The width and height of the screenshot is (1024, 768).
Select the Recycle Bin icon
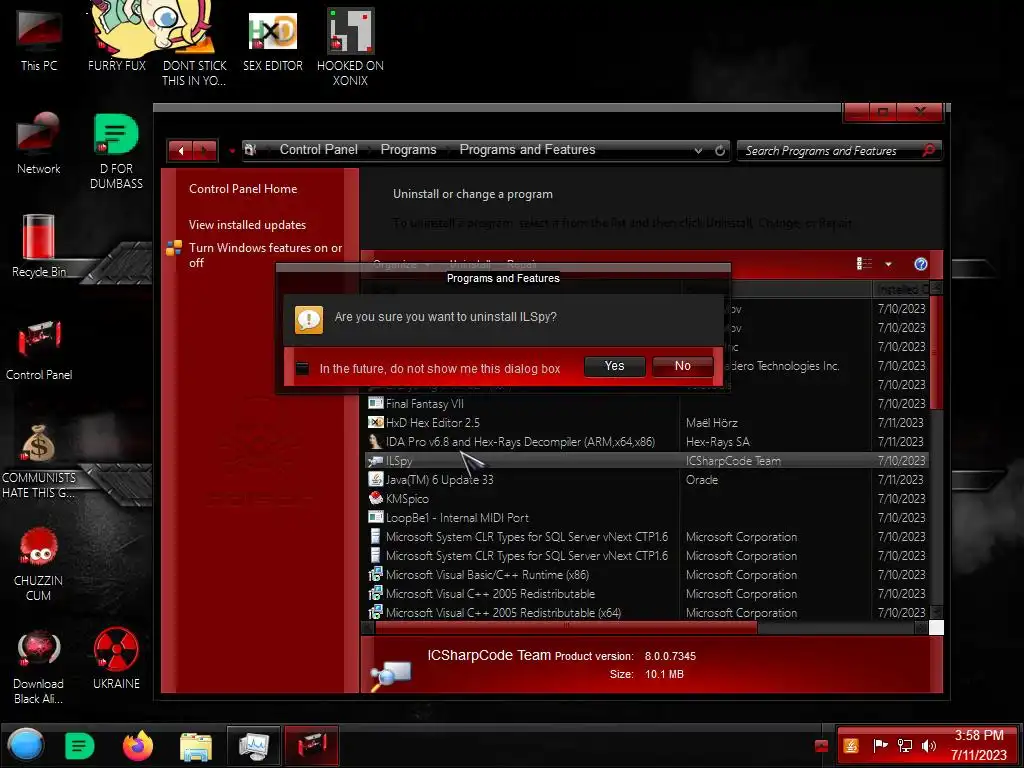pos(39,246)
